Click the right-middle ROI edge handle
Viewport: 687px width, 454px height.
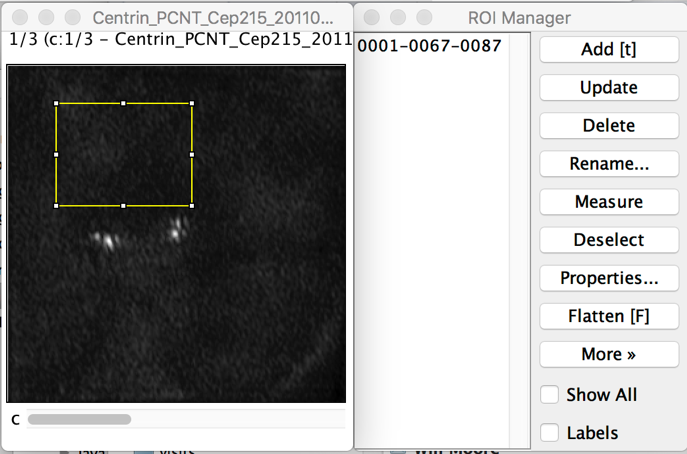(x=192, y=155)
